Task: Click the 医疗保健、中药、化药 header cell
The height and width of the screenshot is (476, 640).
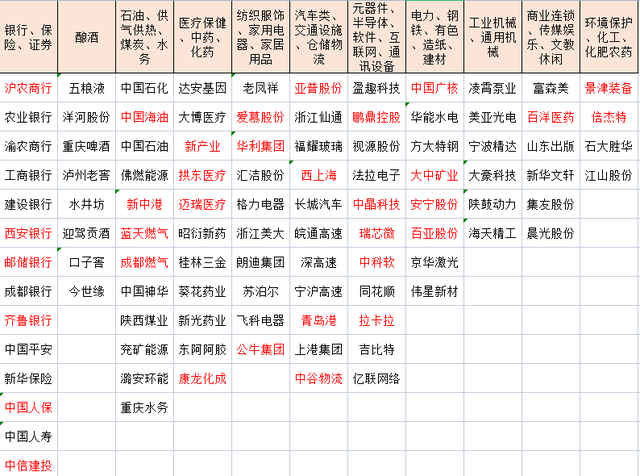Action: point(202,37)
